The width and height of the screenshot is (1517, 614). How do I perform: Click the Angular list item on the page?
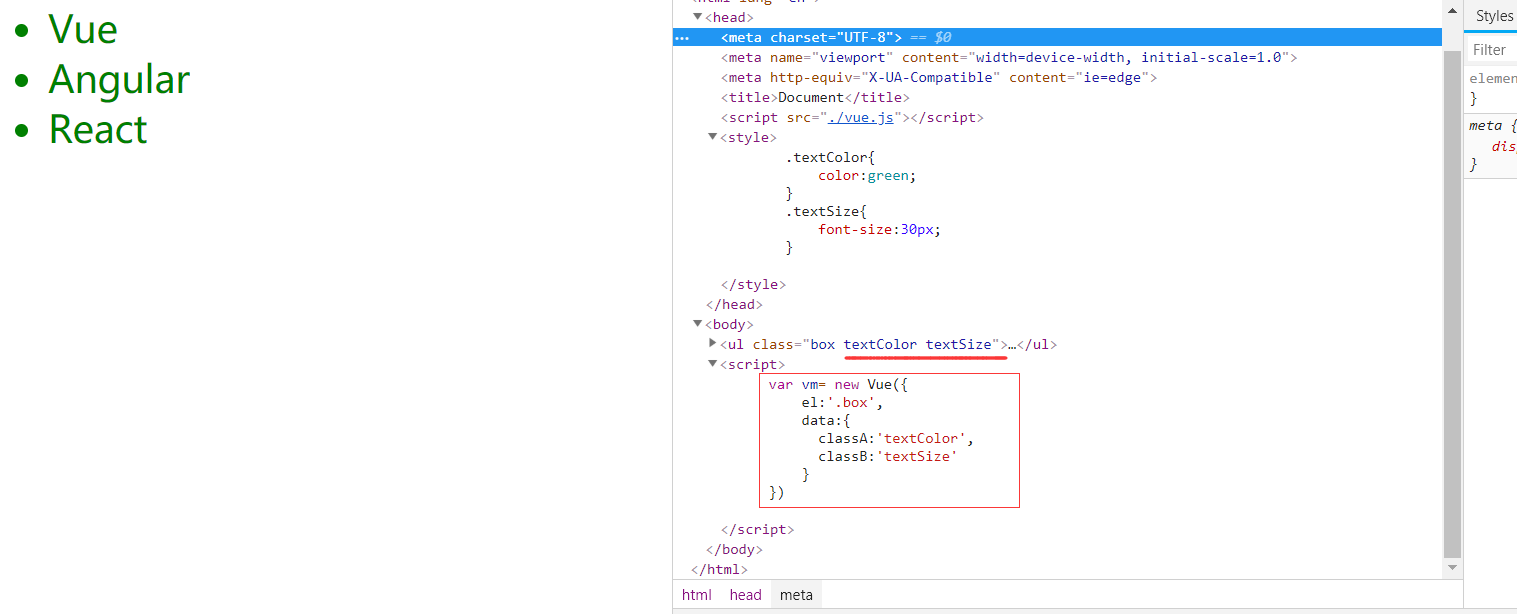tap(119, 80)
